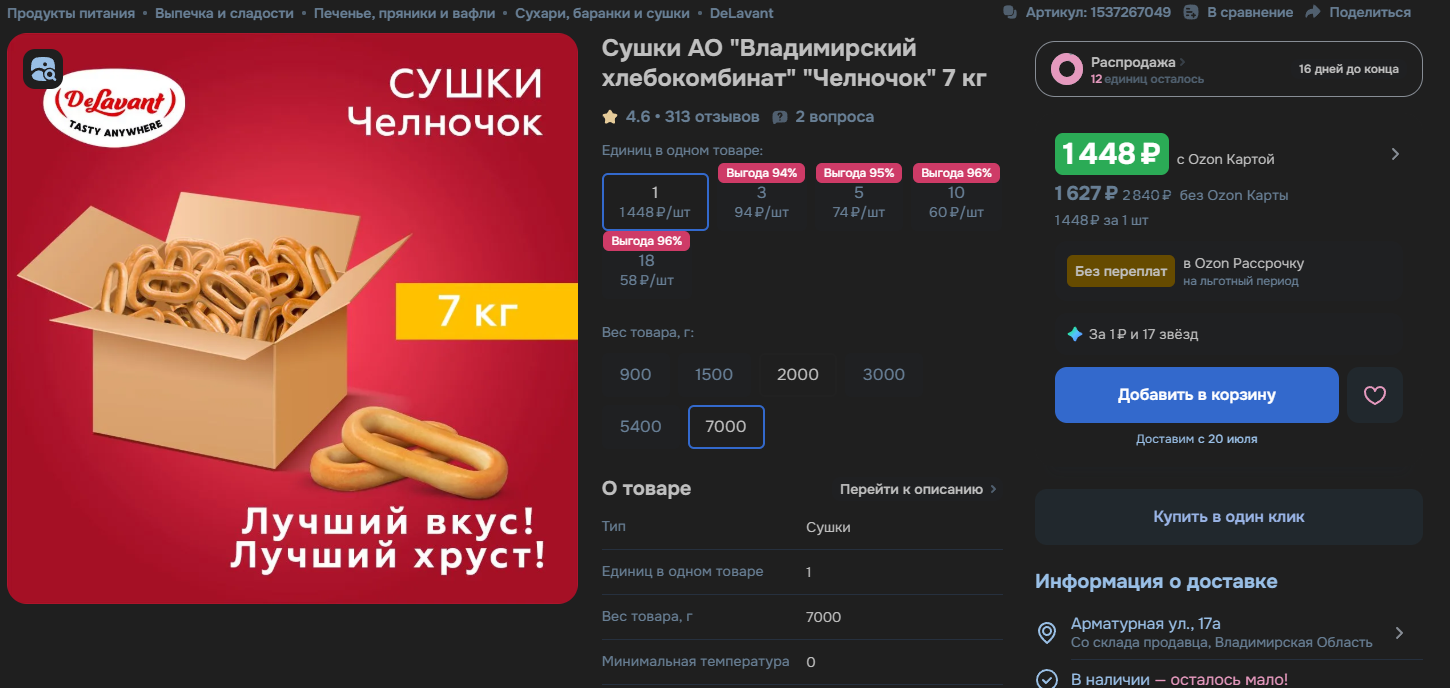The width and height of the screenshot is (1450, 688).
Task: Click the share arrow icon
Action: pos(1312,13)
